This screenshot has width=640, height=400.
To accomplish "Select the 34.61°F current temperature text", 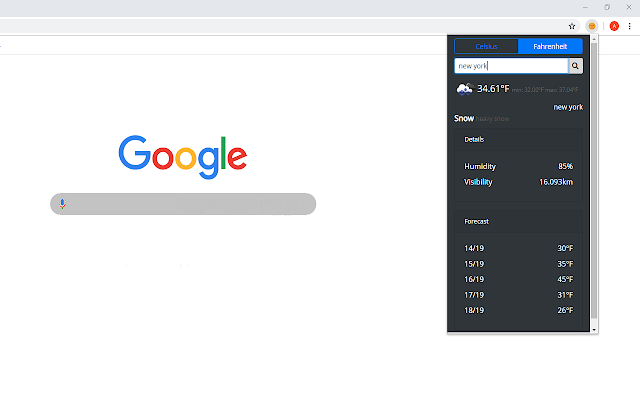I will (x=493, y=89).
